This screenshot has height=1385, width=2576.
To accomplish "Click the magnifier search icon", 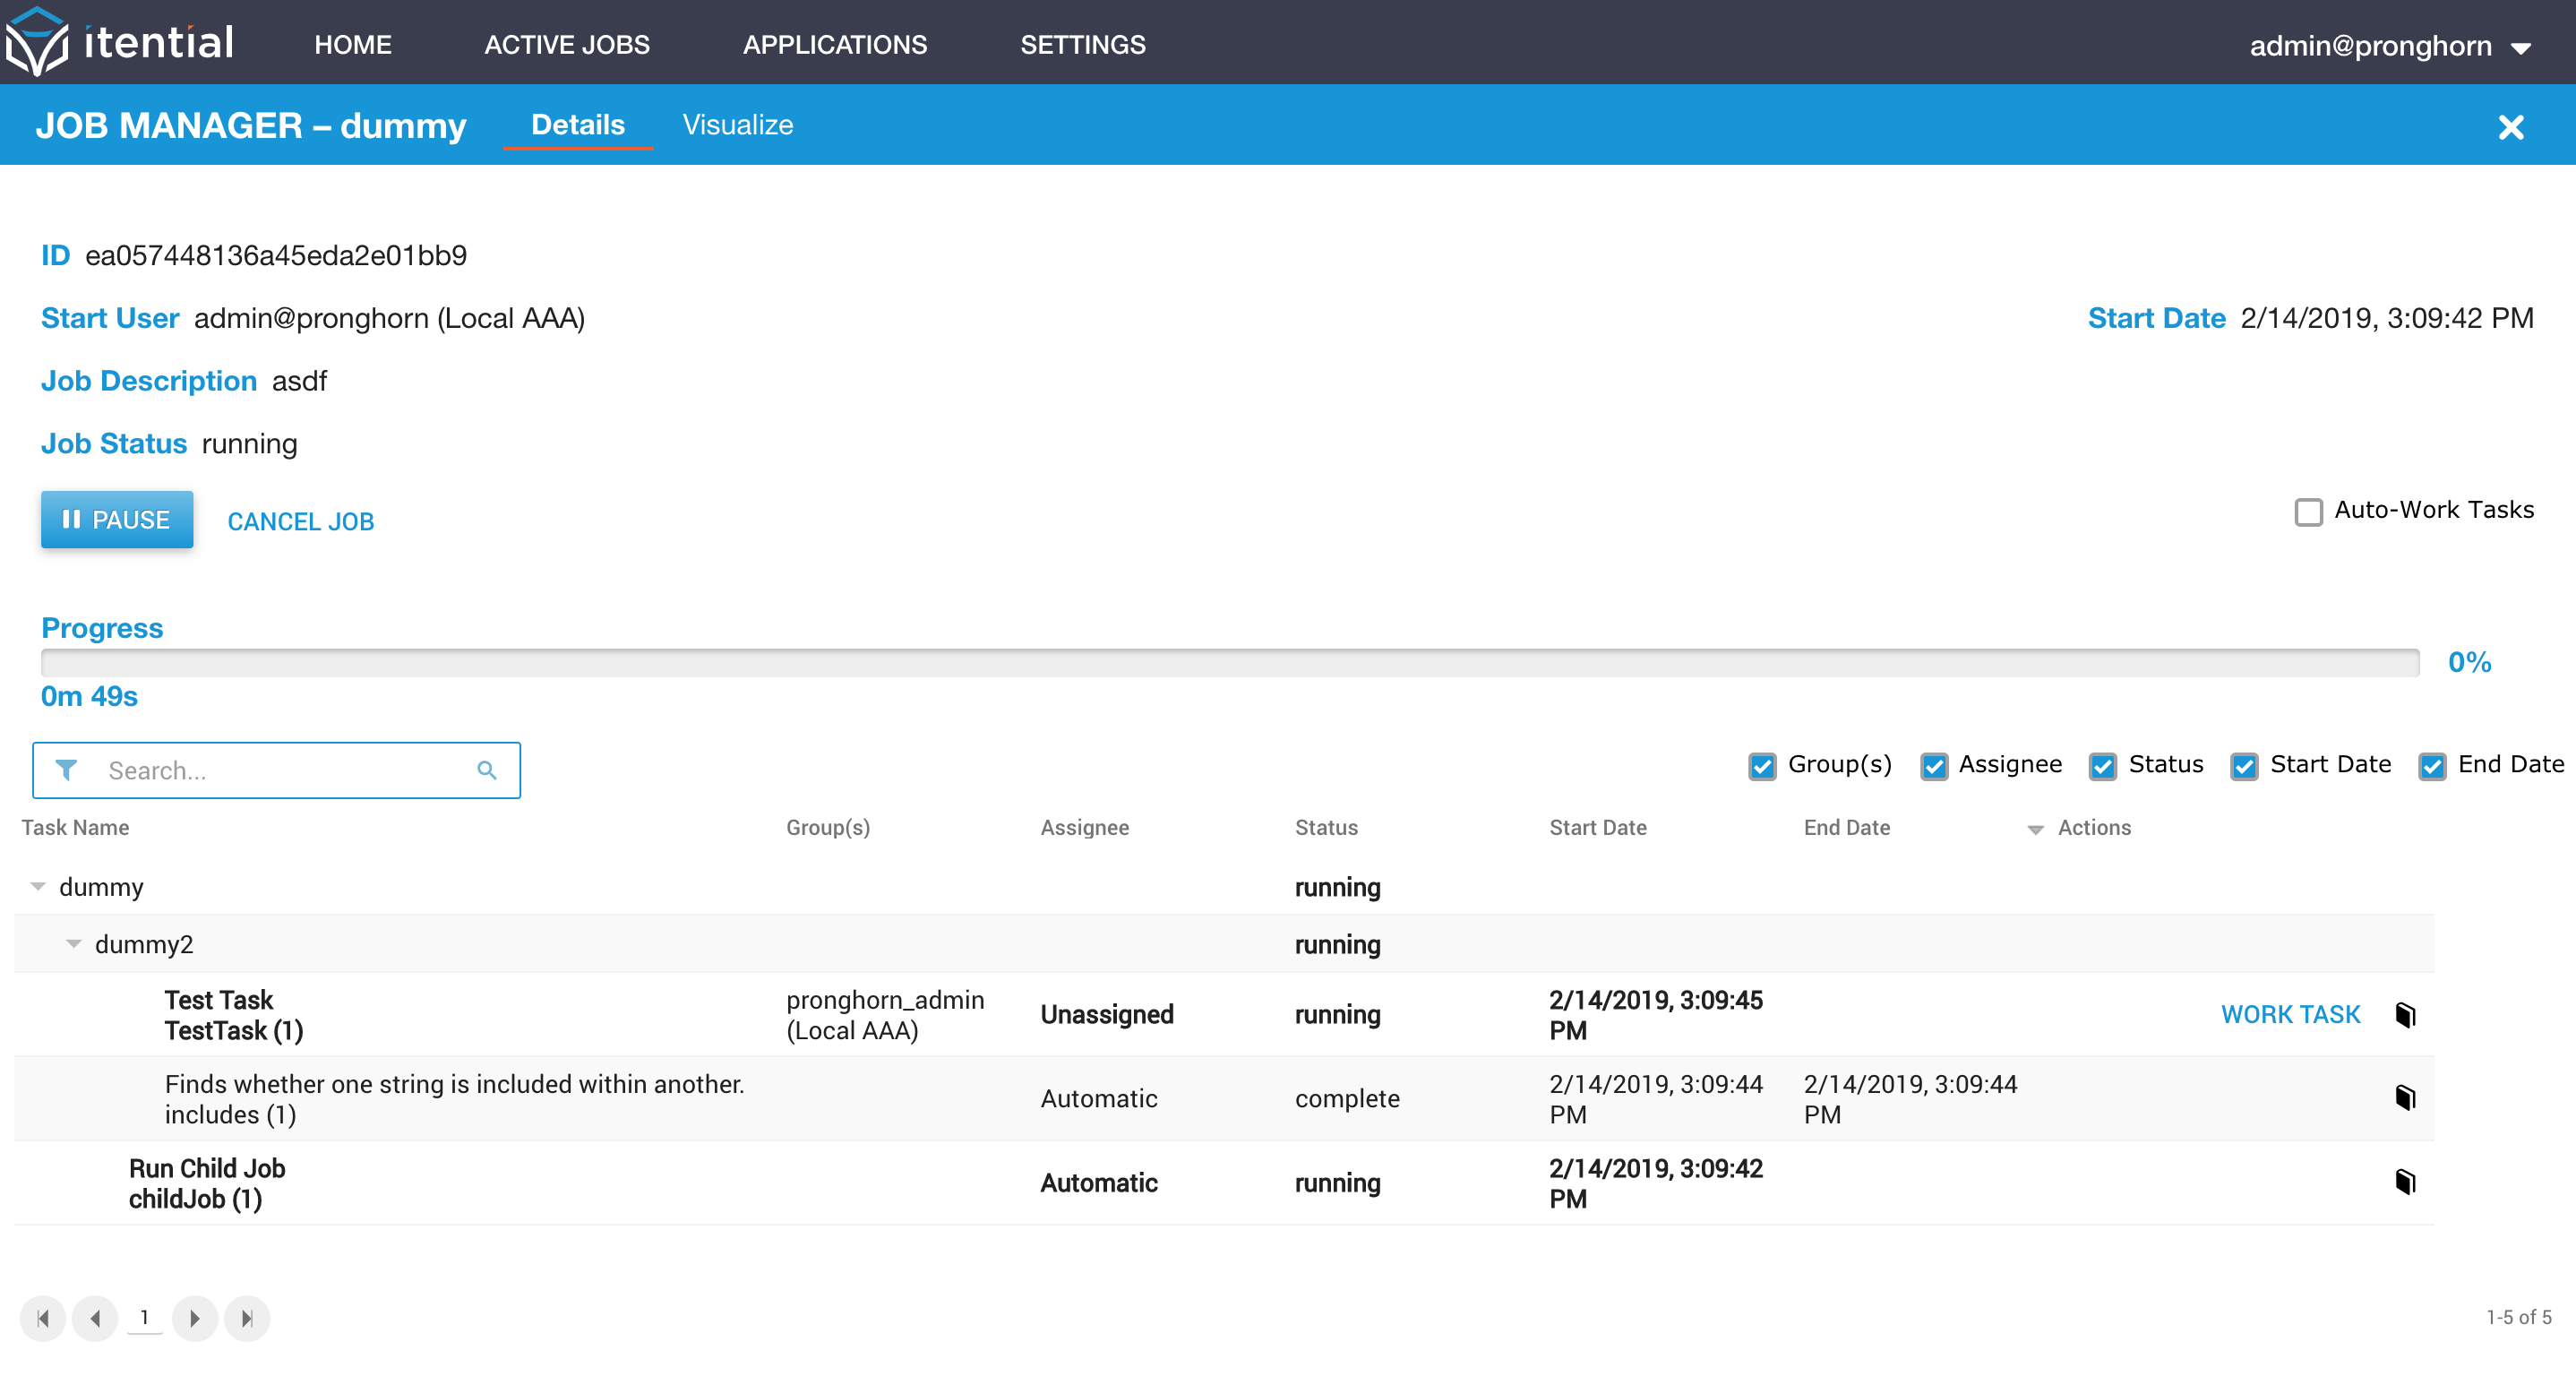I will pos(487,769).
